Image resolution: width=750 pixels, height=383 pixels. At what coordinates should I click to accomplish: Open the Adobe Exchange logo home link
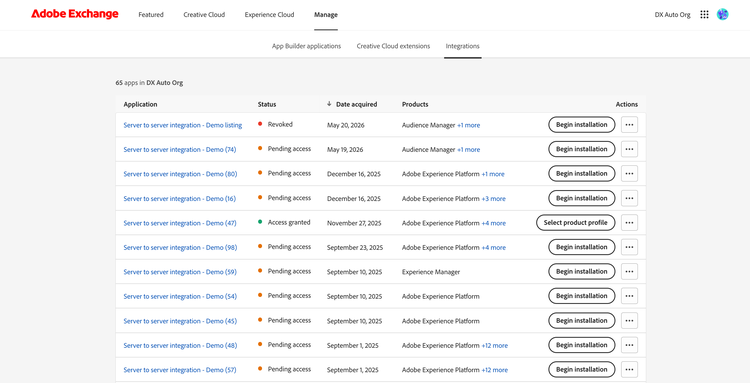75,14
